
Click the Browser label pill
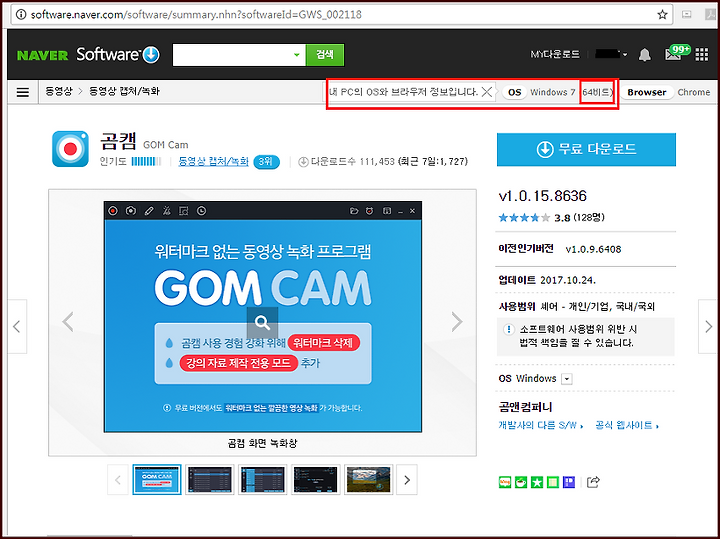647,92
